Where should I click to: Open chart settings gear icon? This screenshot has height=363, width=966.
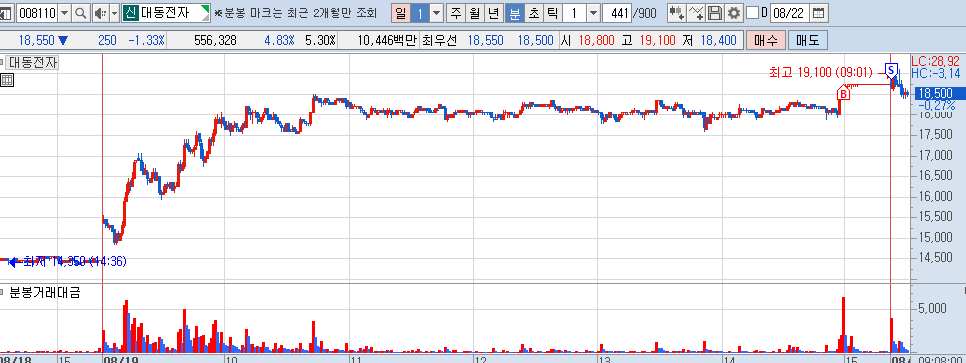733,13
